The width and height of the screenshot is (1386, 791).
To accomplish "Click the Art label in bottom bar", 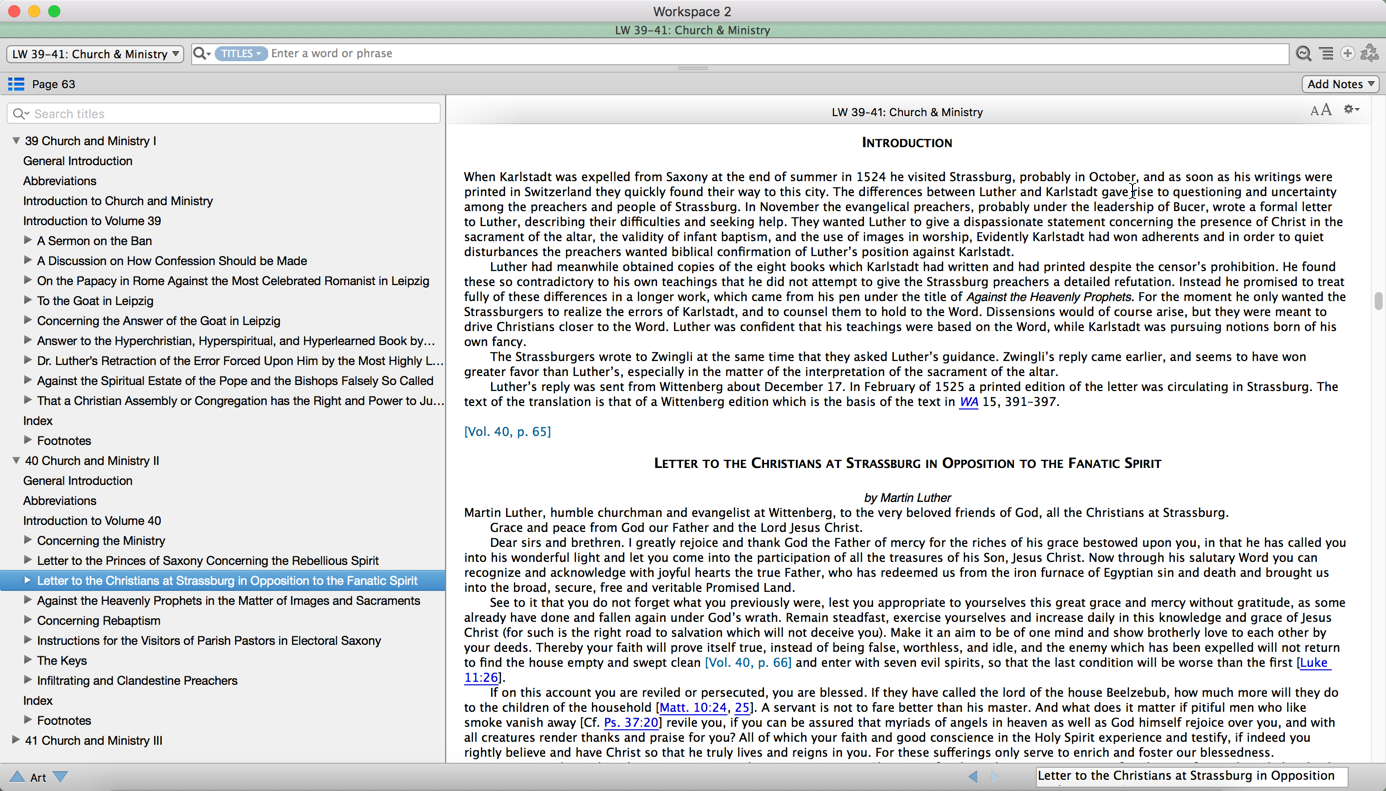I will (38, 777).
